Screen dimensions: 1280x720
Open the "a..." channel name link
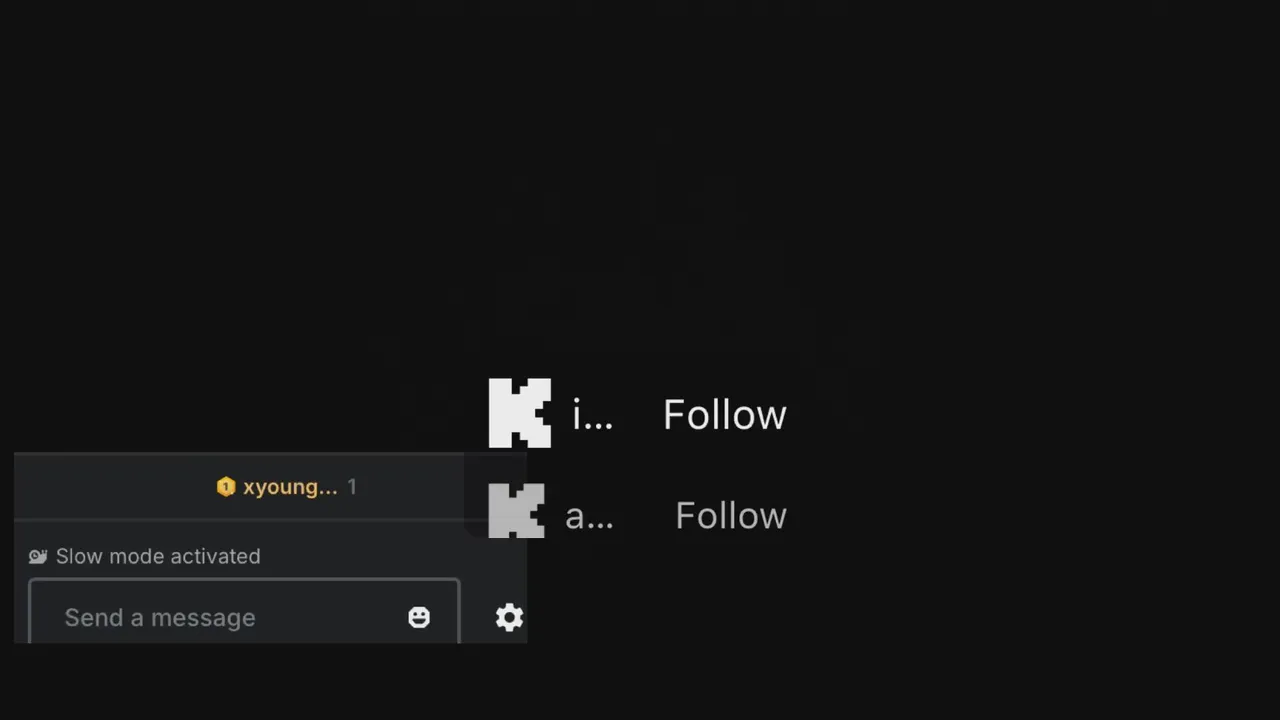click(x=589, y=516)
